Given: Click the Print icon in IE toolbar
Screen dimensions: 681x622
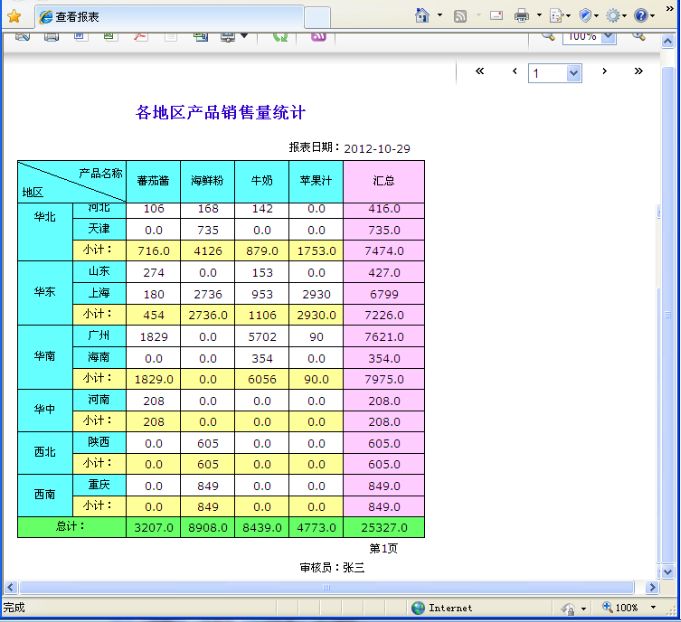Looking at the screenshot, I should pos(521,16).
